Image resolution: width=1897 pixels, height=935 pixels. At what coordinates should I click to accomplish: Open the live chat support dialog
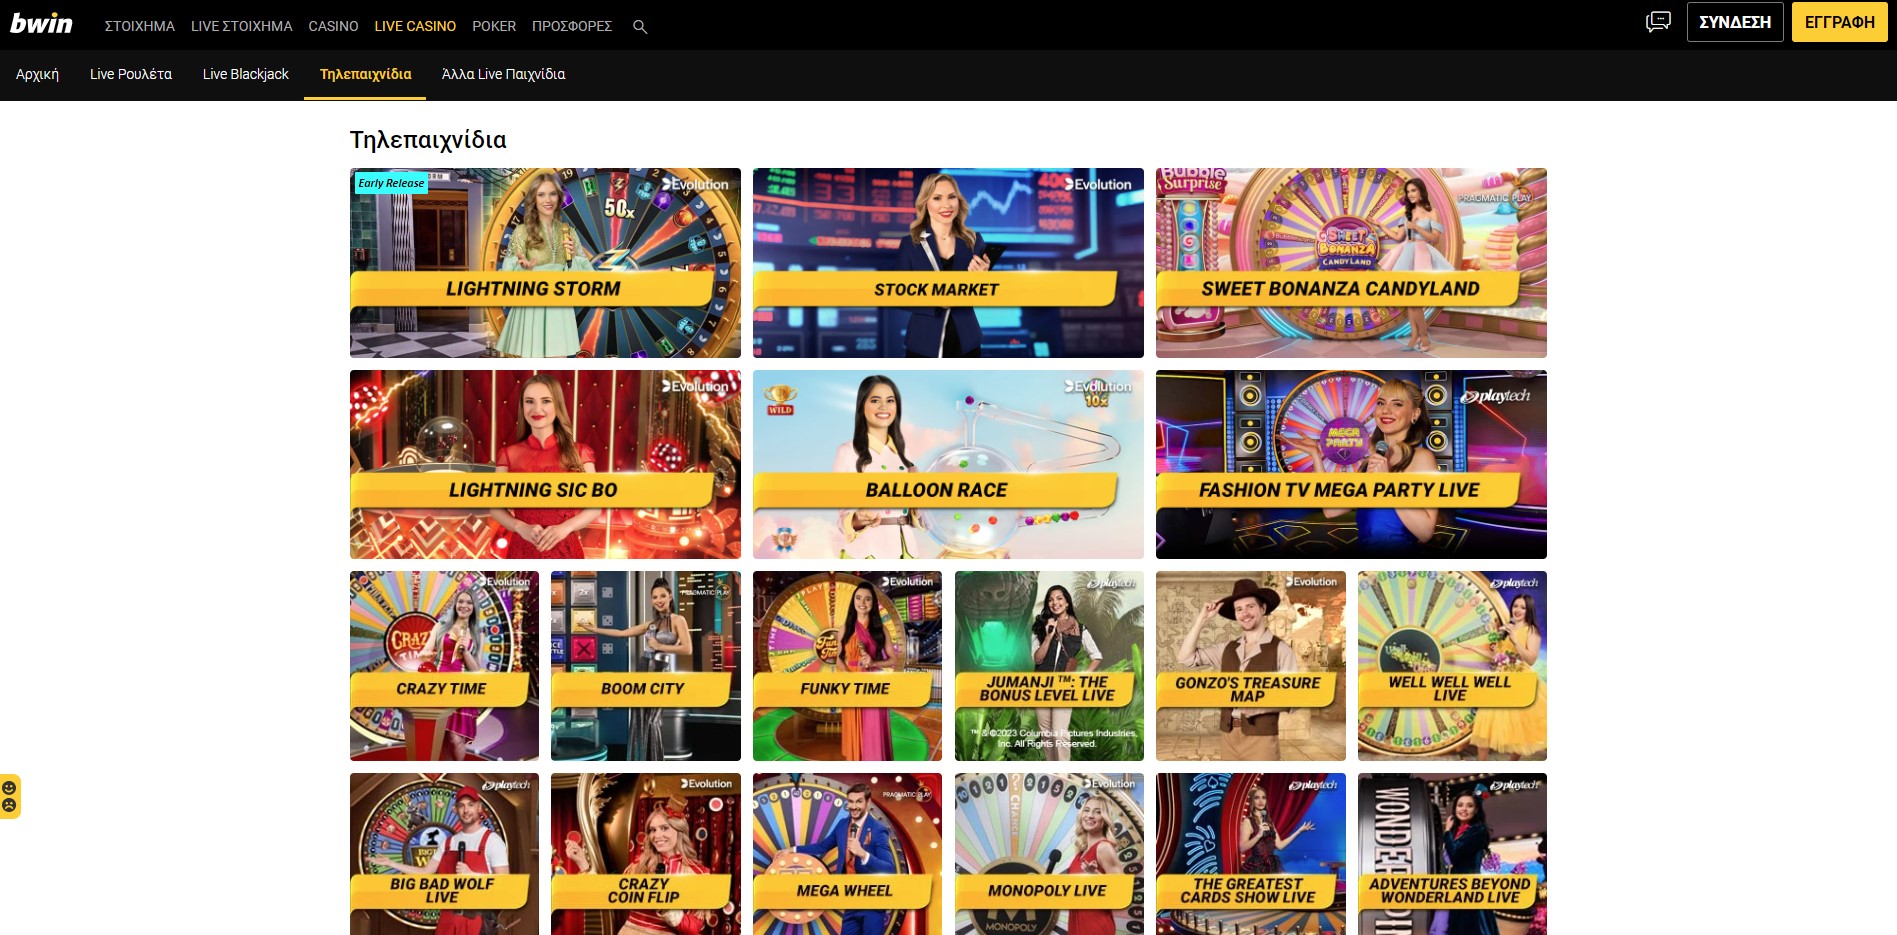[x=1658, y=21]
